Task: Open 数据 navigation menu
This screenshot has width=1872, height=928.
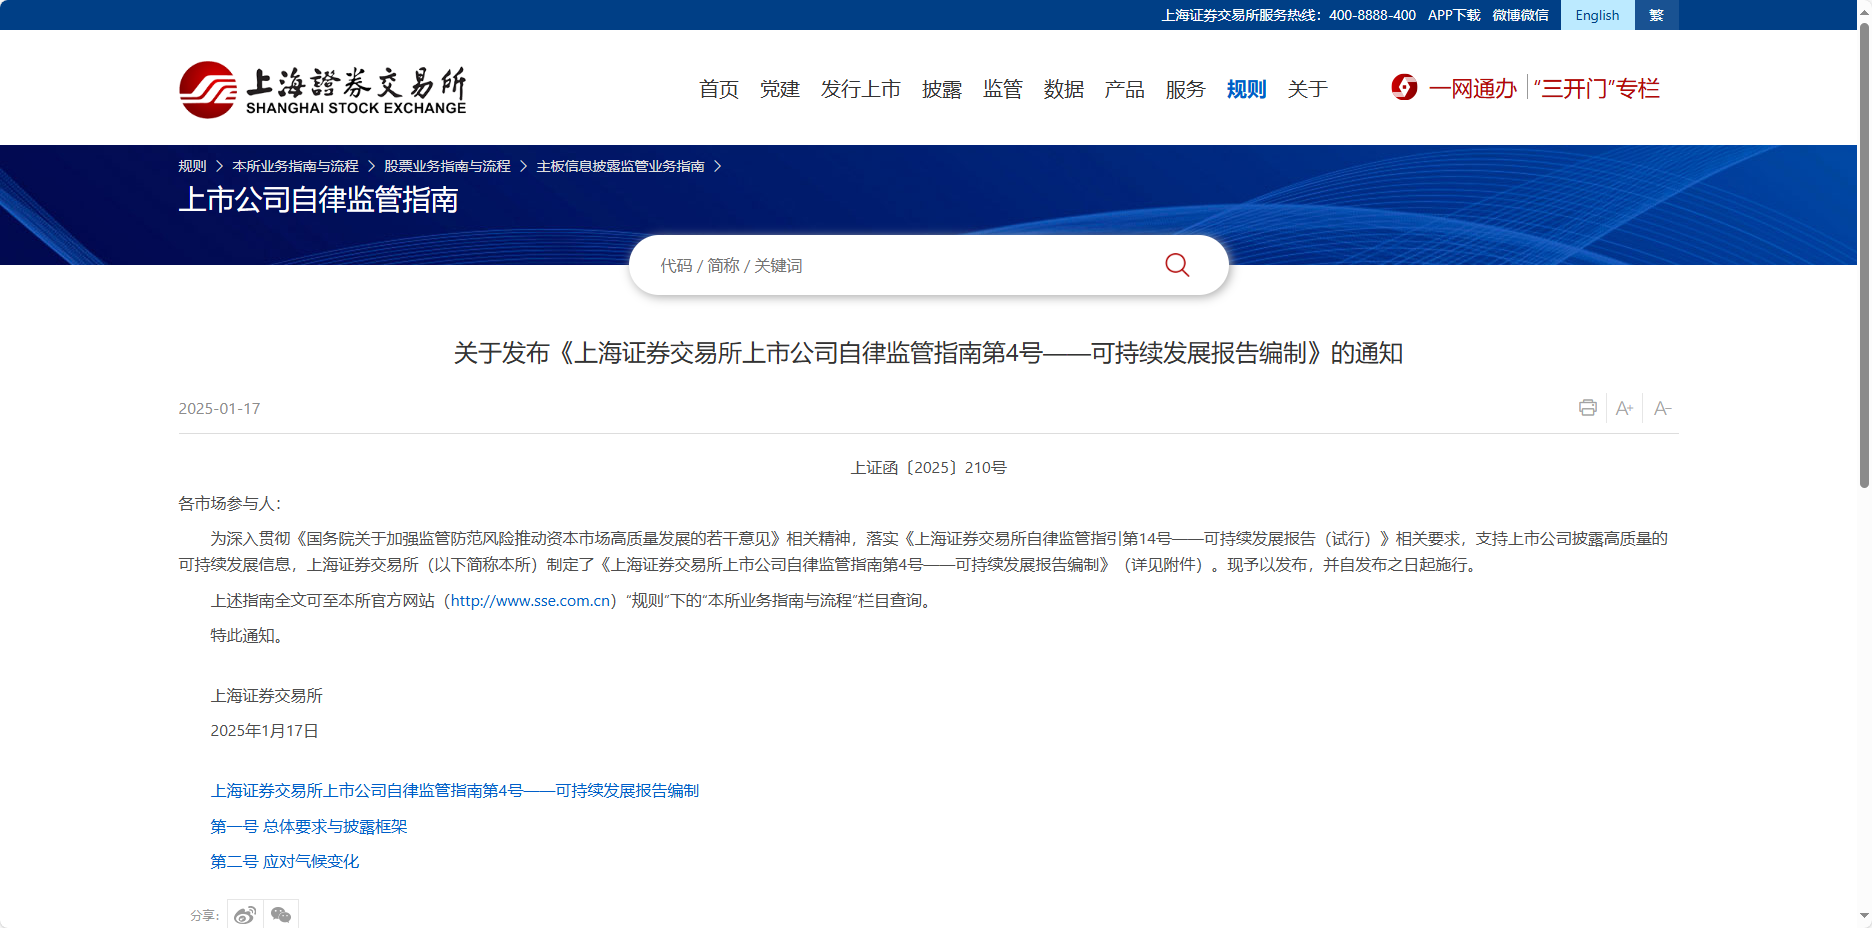Action: pyautogui.click(x=1064, y=89)
